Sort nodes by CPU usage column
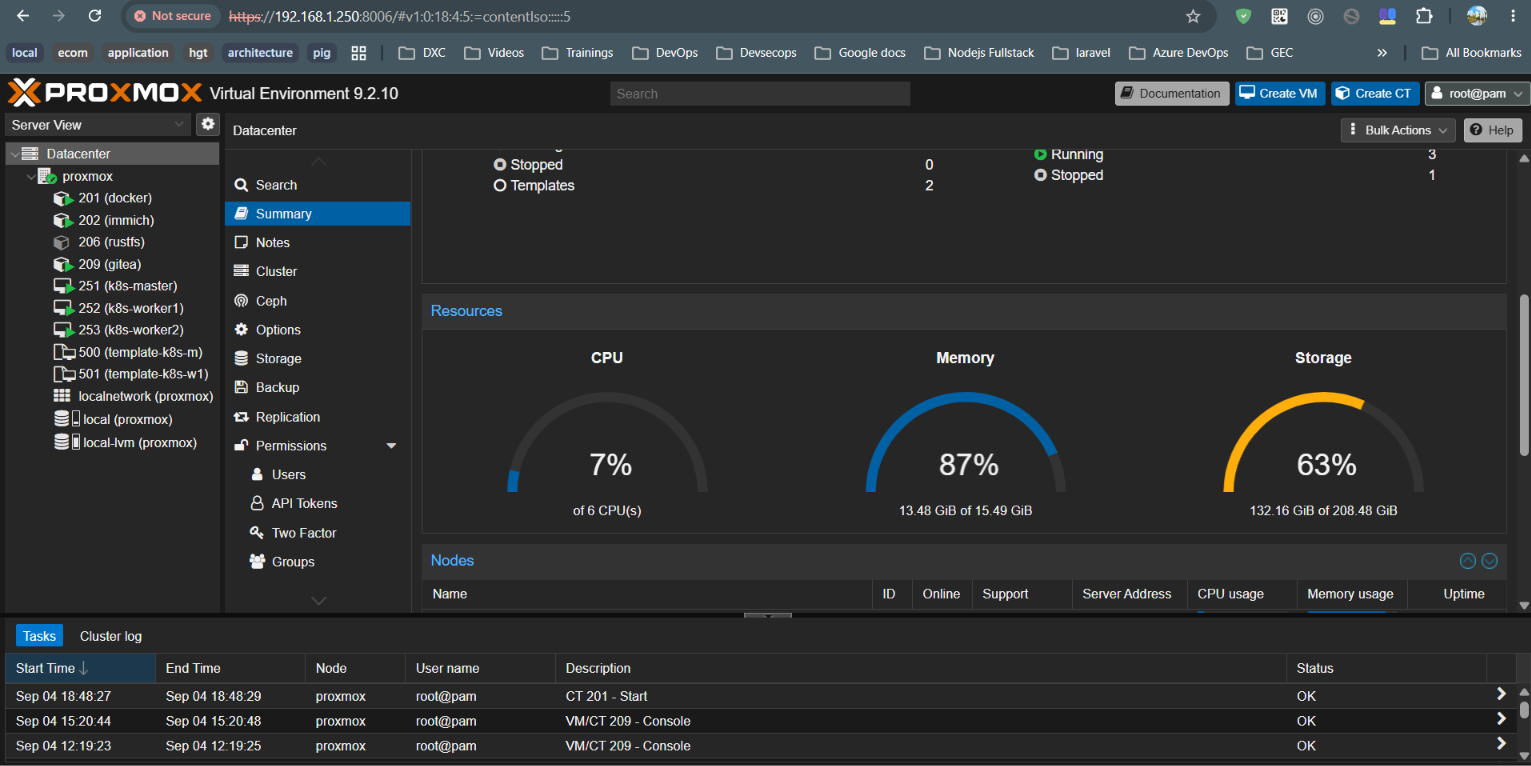The height and width of the screenshot is (766, 1531). 1242,594
